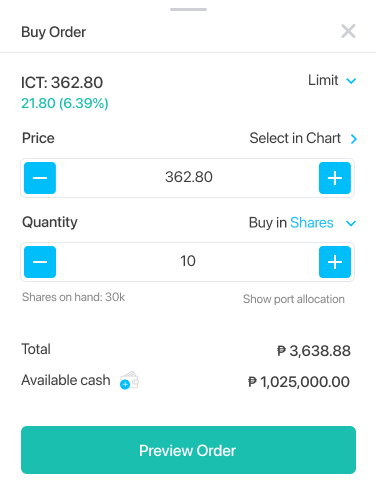Image resolution: width=376 pixels, height=498 pixels.
Task: Expand the chevron beside Limit
Action: point(351,81)
